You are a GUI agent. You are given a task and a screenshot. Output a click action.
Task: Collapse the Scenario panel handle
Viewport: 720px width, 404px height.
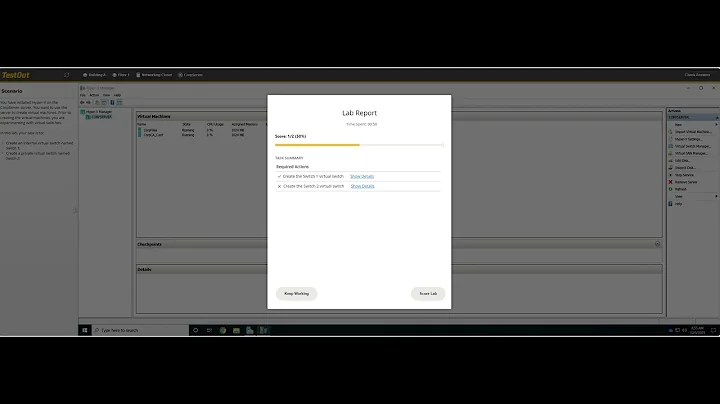(75, 209)
